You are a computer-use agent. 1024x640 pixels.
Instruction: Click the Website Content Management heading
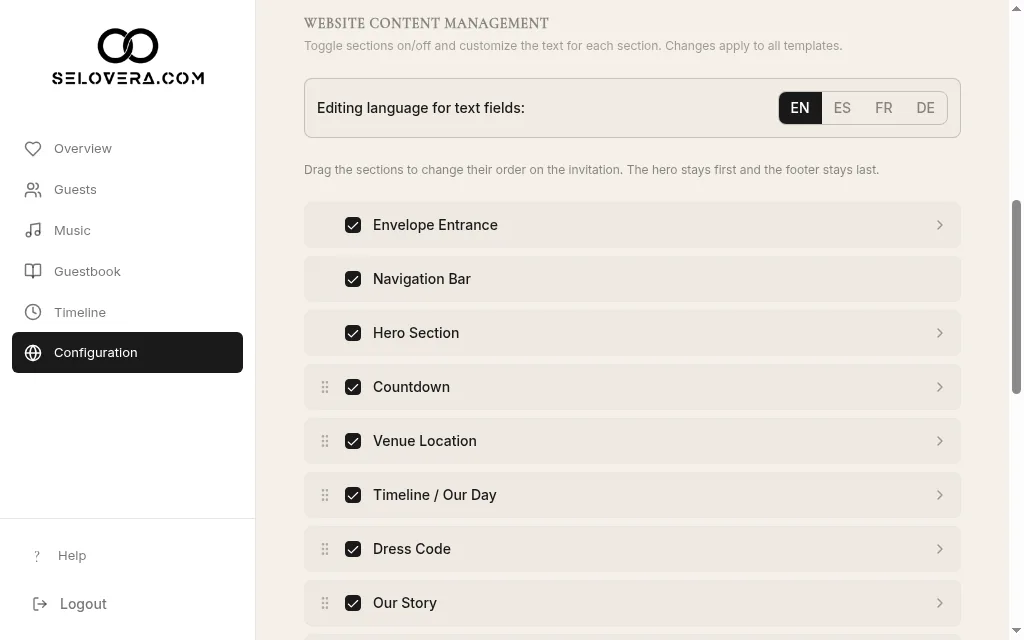coord(426,24)
